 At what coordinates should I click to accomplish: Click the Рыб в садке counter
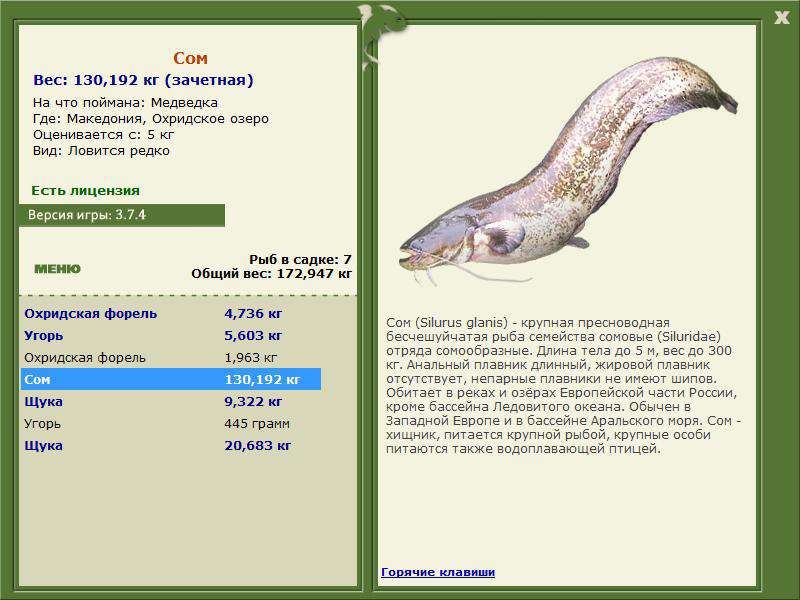tap(300, 259)
